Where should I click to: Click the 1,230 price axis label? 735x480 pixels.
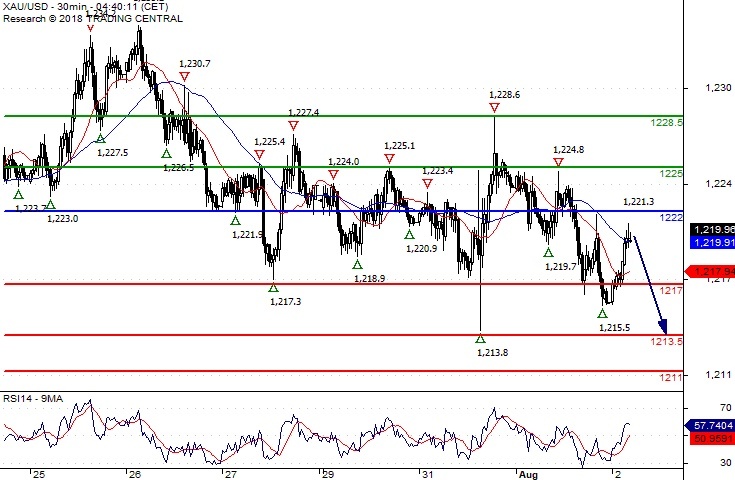(718, 88)
